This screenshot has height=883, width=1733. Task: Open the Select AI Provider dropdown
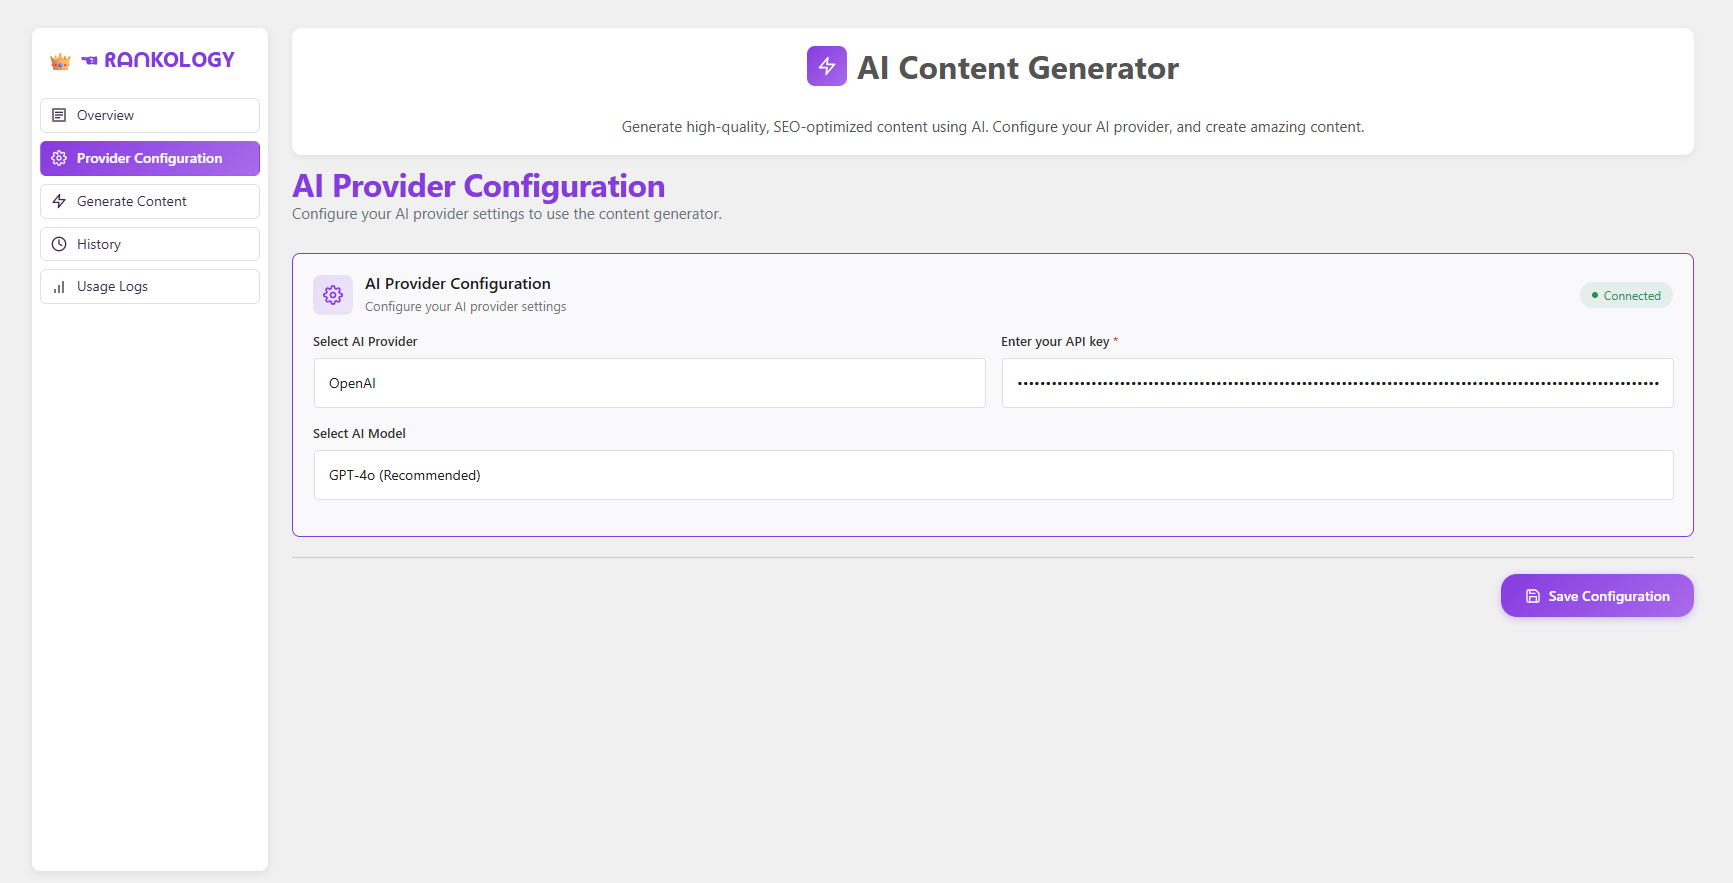(x=649, y=383)
